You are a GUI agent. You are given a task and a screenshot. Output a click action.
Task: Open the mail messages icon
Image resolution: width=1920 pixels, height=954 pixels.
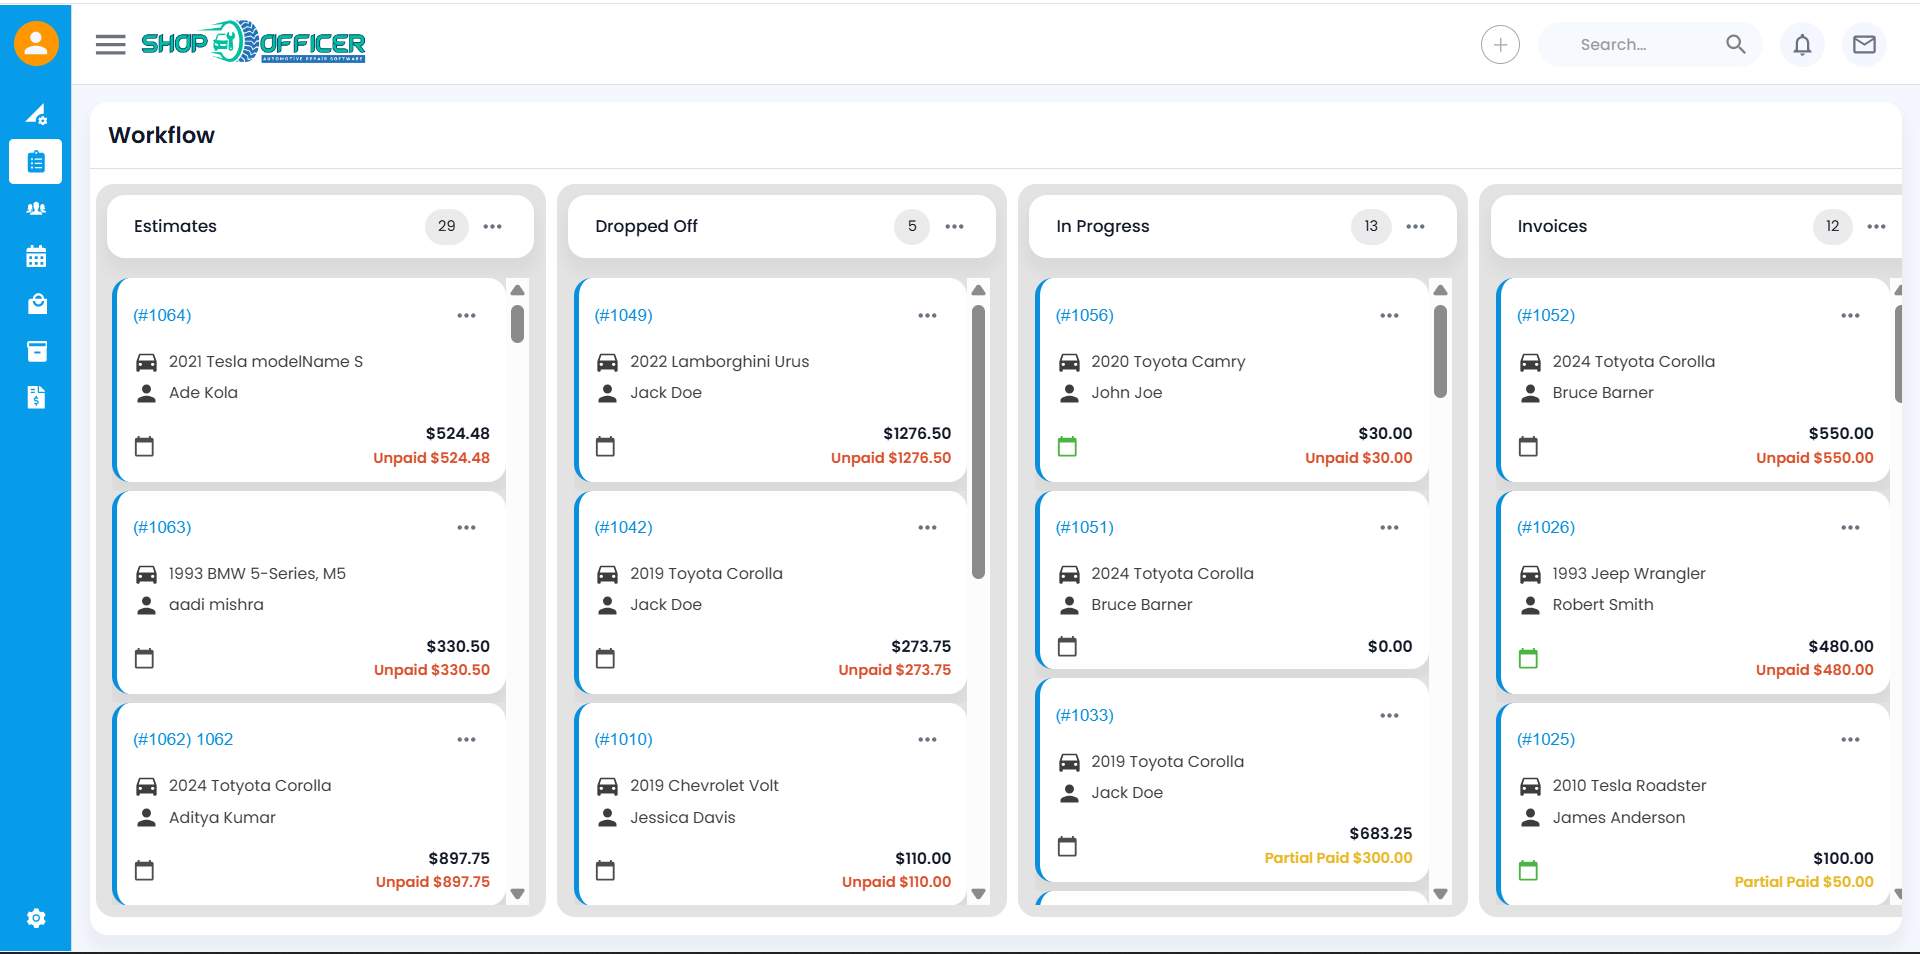[1864, 44]
